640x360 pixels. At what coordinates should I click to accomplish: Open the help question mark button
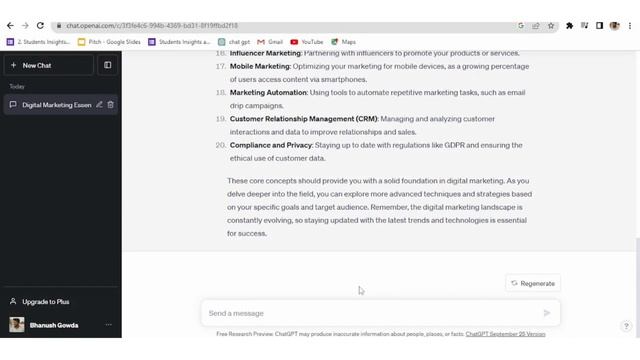coord(626,326)
